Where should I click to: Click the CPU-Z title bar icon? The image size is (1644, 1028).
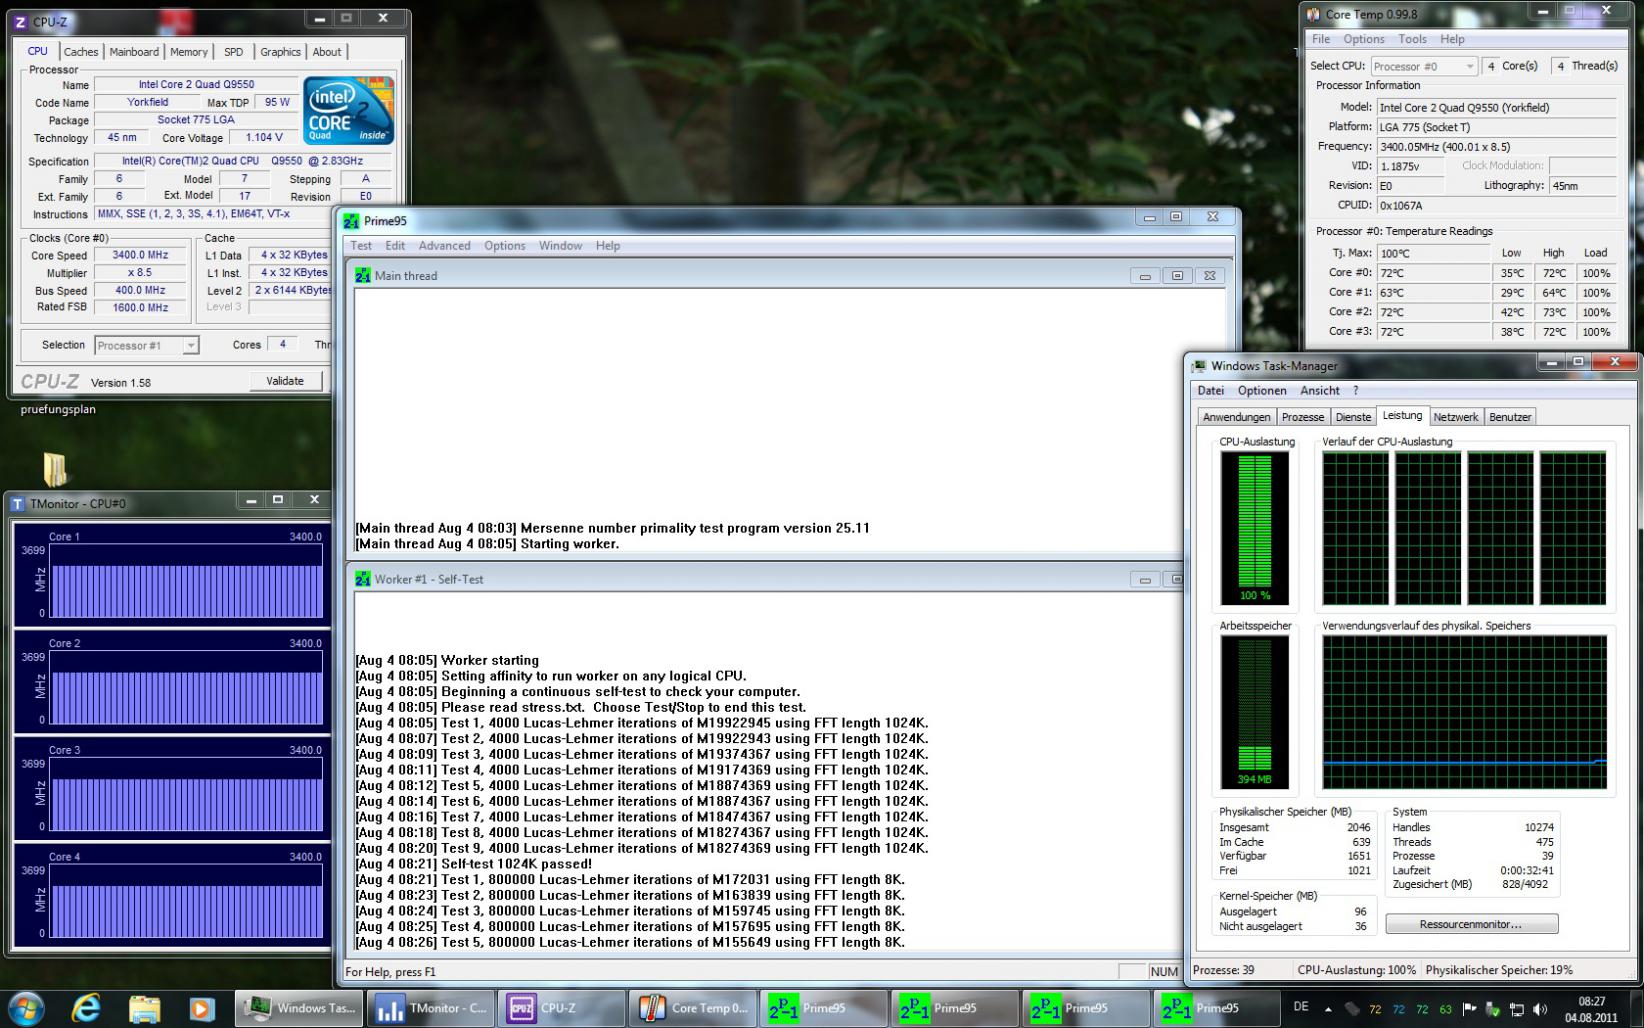20,21
